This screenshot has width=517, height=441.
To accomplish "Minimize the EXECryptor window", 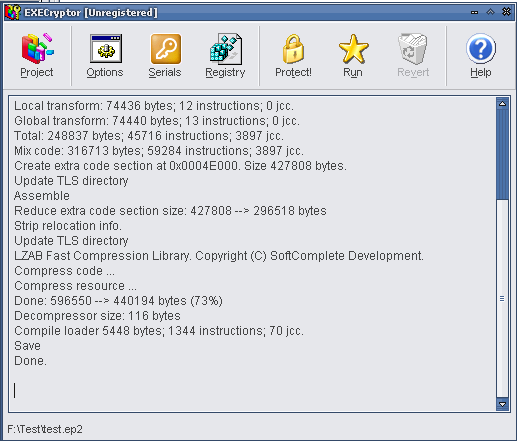I will (x=474, y=12).
